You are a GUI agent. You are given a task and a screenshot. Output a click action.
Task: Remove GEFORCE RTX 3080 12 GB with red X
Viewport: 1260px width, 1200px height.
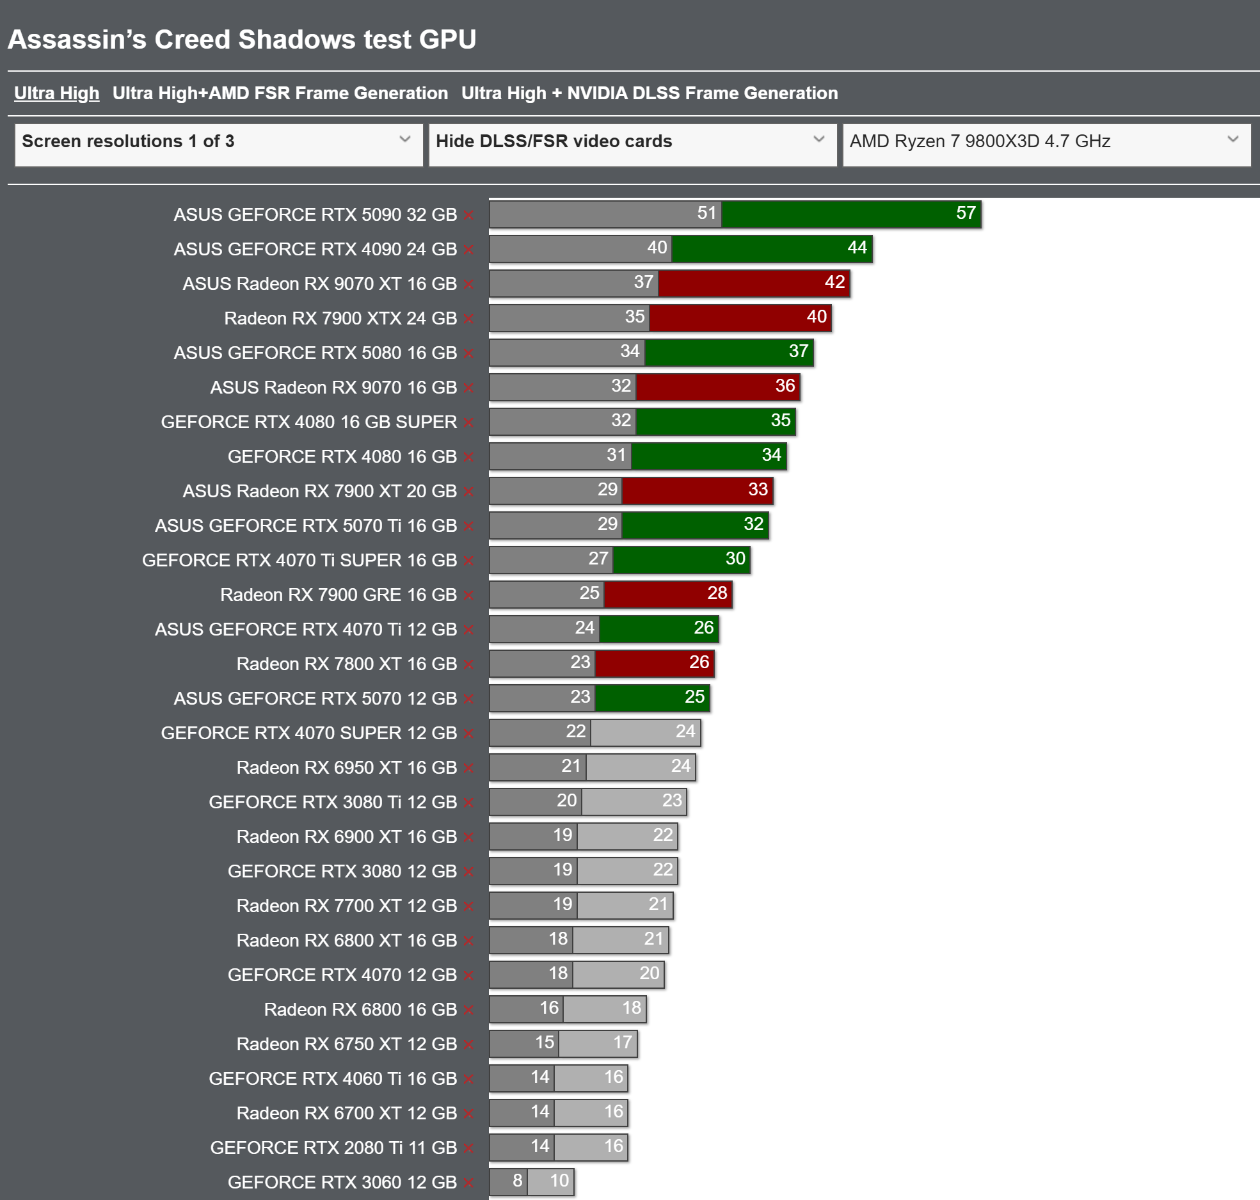468,872
